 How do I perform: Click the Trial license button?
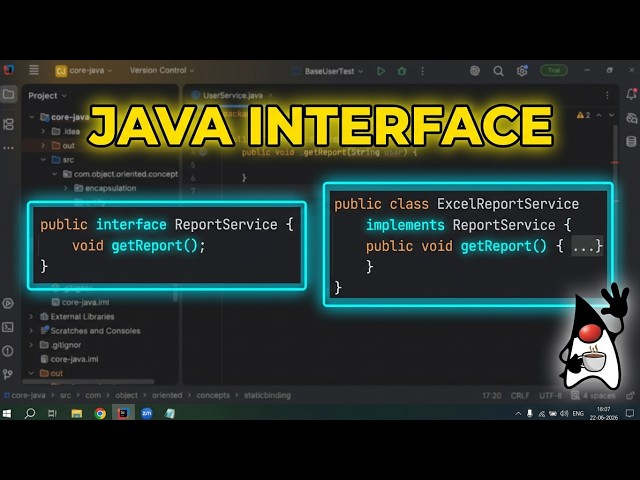(554, 71)
